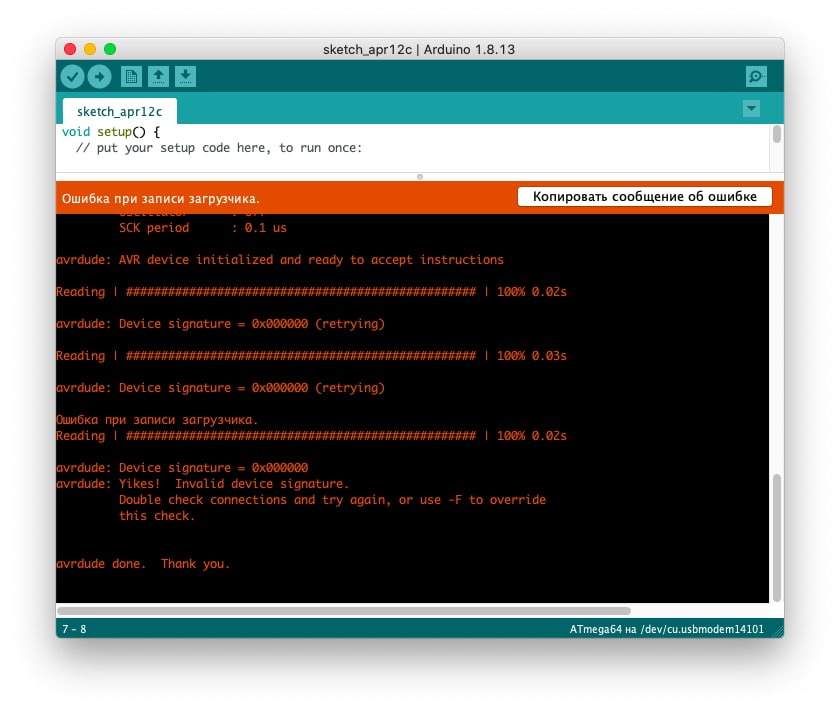Click 'Double check connections and try again' line
Screen dimensions: 840x712
[332, 500]
